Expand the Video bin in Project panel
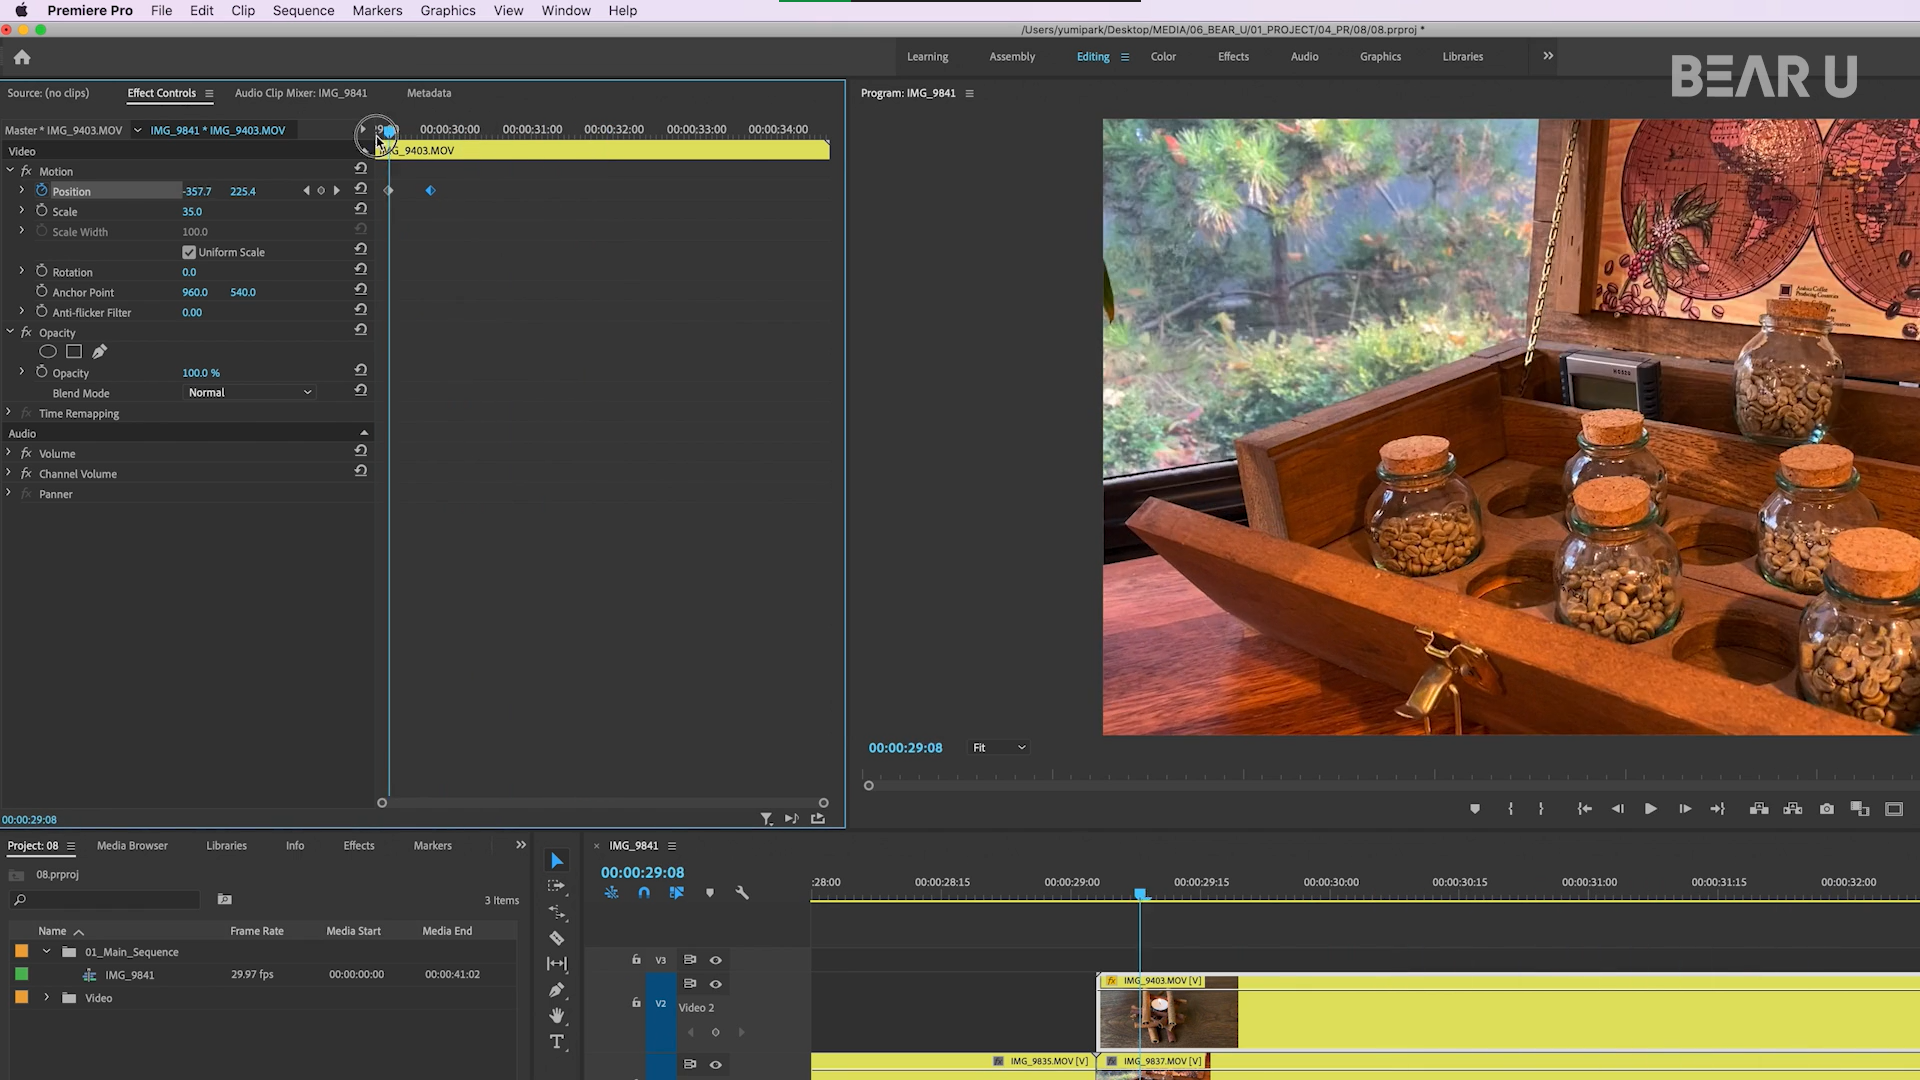Viewport: 1920px width, 1080px height. point(46,998)
